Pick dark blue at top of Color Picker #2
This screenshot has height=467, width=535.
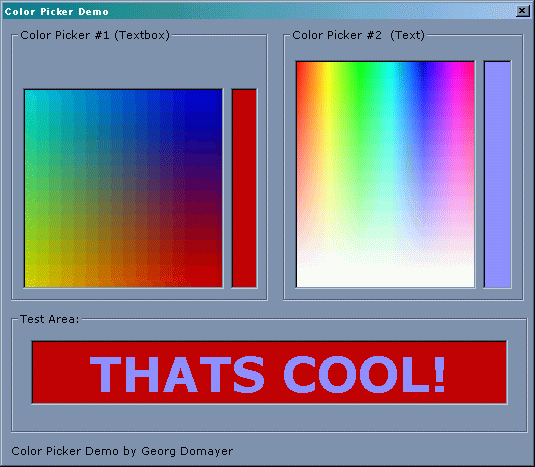tap(424, 72)
